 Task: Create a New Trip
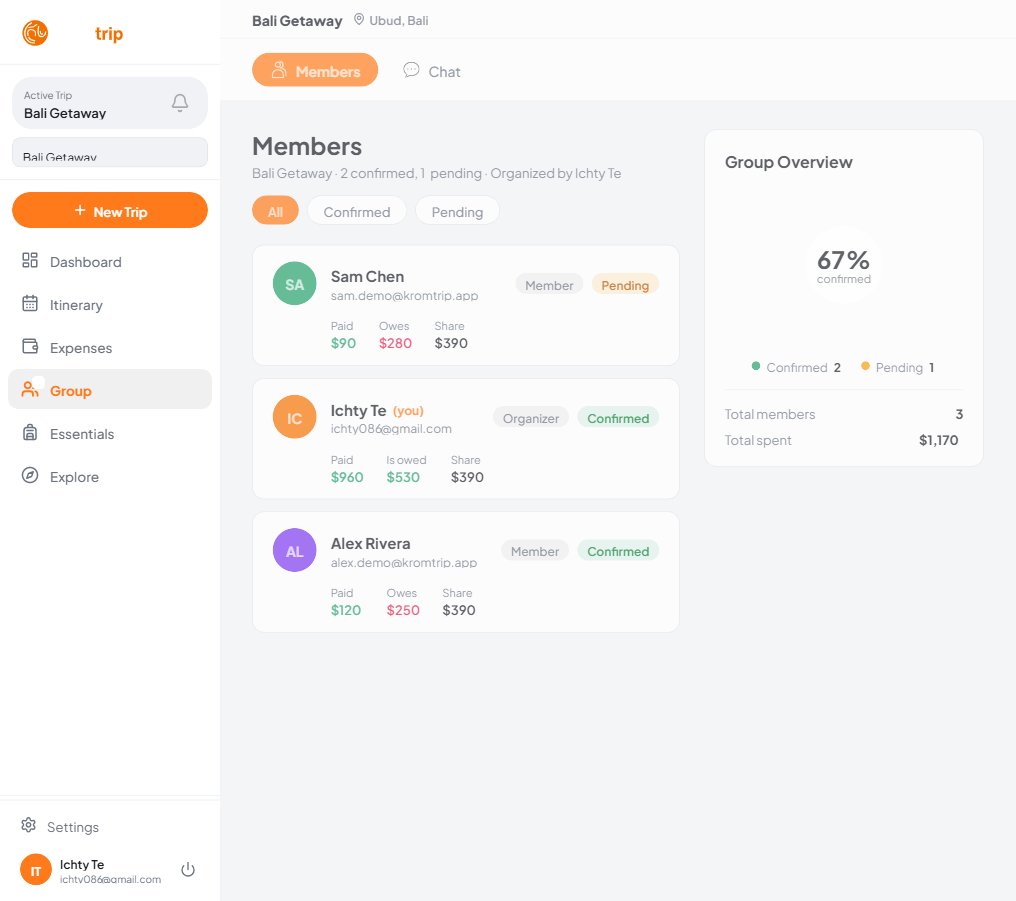pos(110,211)
